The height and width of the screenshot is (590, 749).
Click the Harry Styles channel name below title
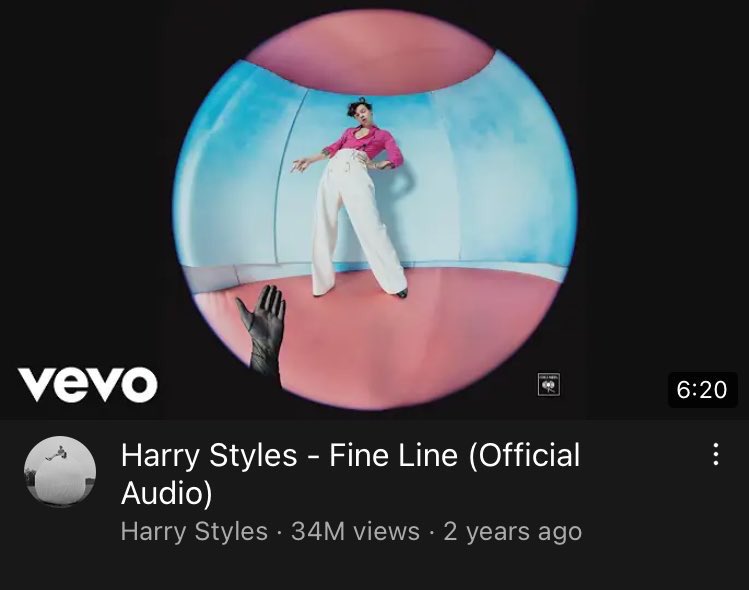click(x=194, y=531)
